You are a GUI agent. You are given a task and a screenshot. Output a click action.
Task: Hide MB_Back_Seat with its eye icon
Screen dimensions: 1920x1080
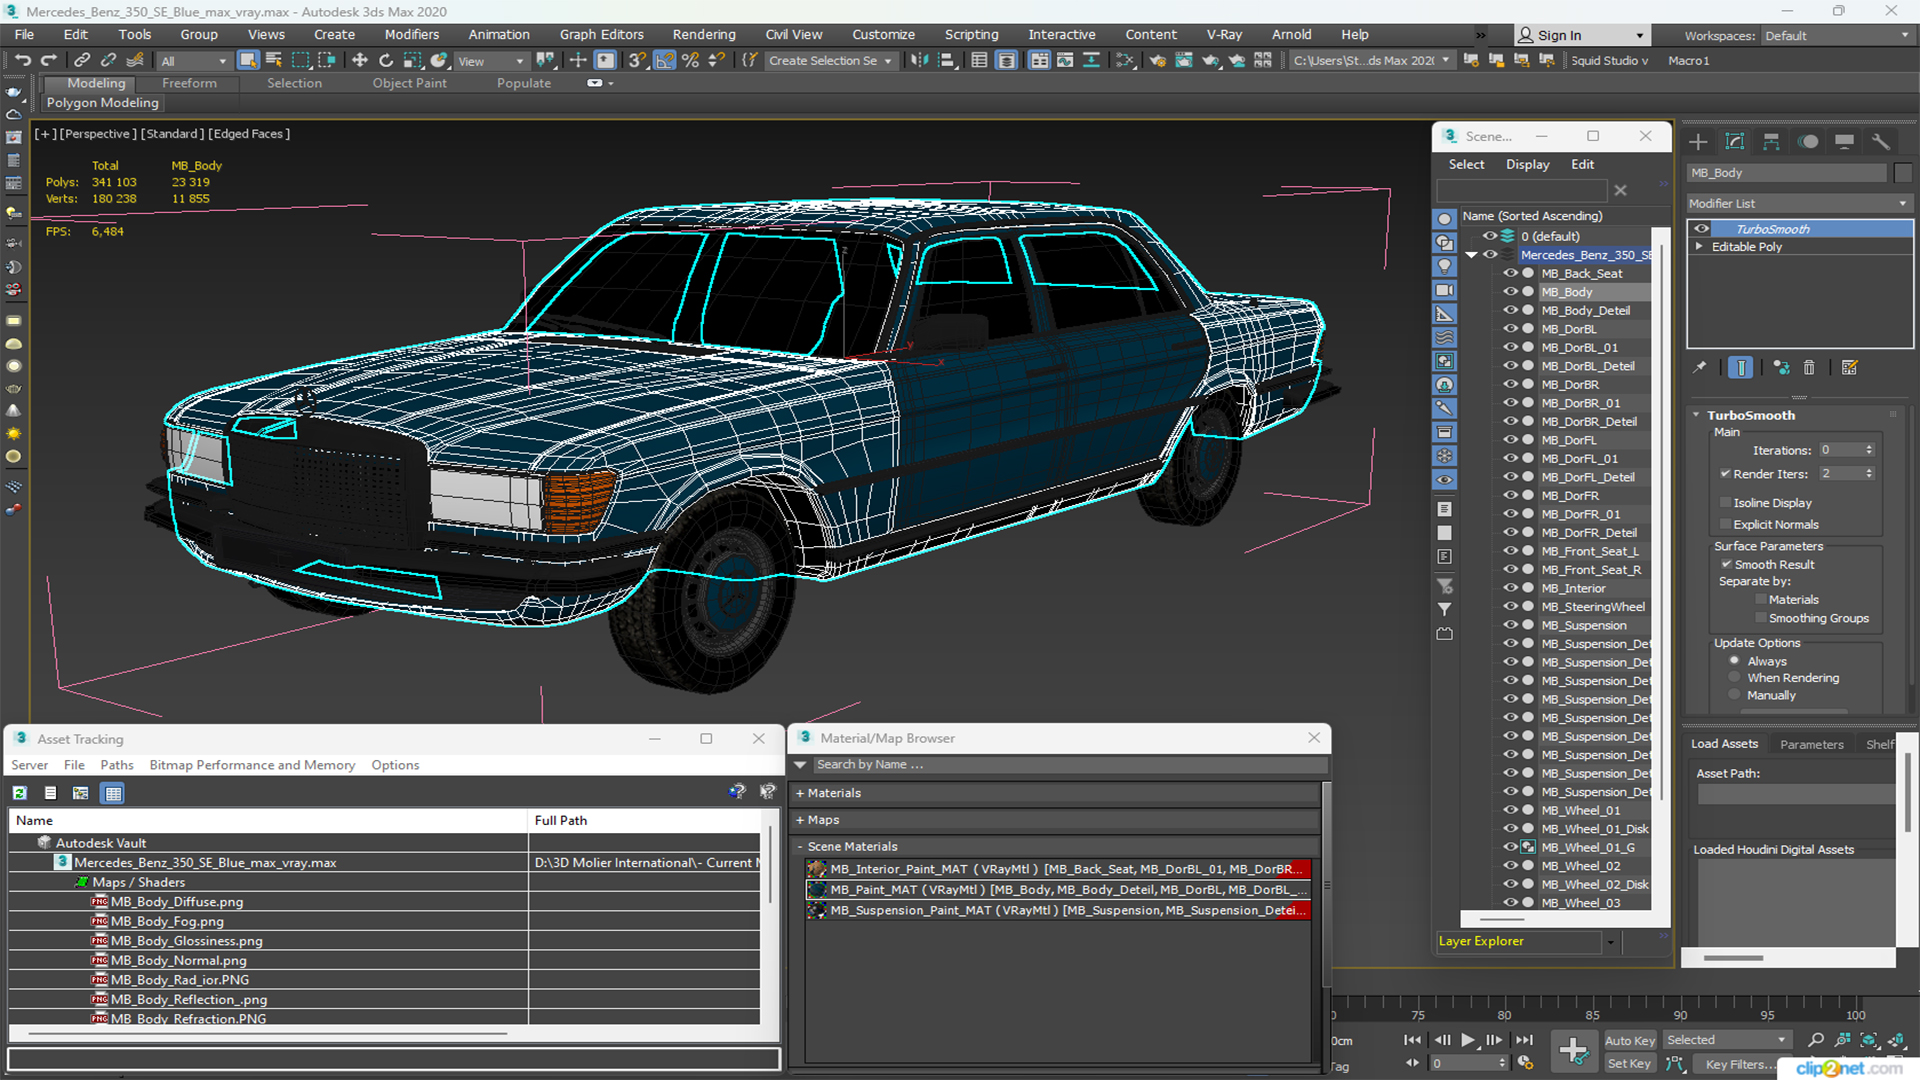pos(1510,273)
